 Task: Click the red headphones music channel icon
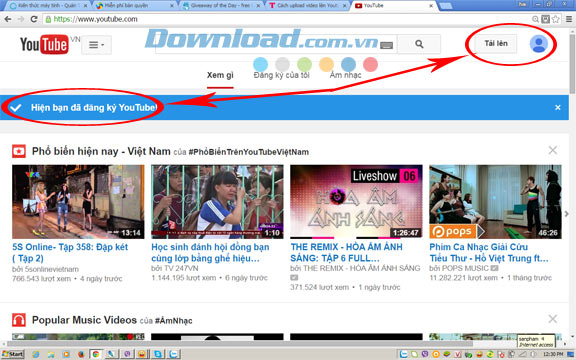tap(19, 320)
